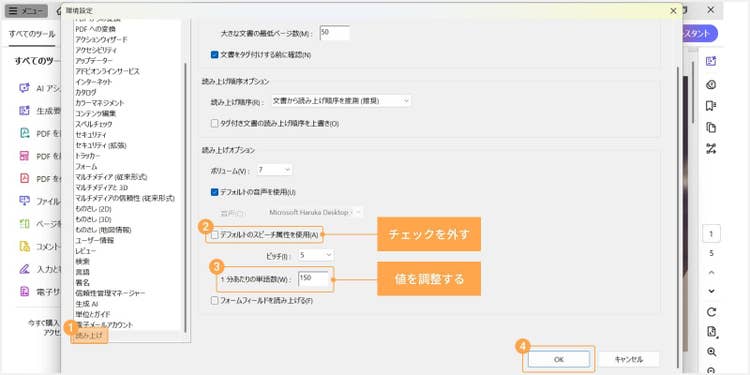The width and height of the screenshot is (750, 375).
Task: Select ものさし (地図情報) category
Action: click(103, 230)
